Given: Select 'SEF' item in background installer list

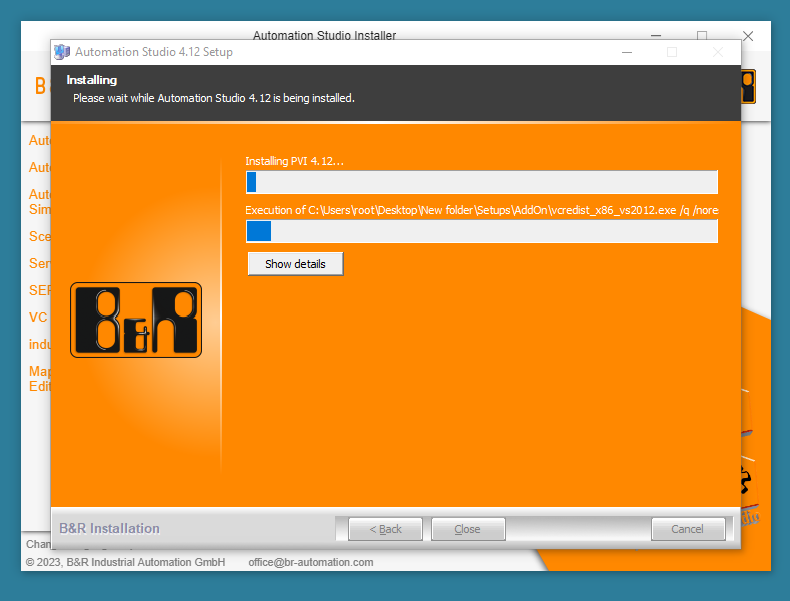Looking at the screenshot, I should [39, 290].
